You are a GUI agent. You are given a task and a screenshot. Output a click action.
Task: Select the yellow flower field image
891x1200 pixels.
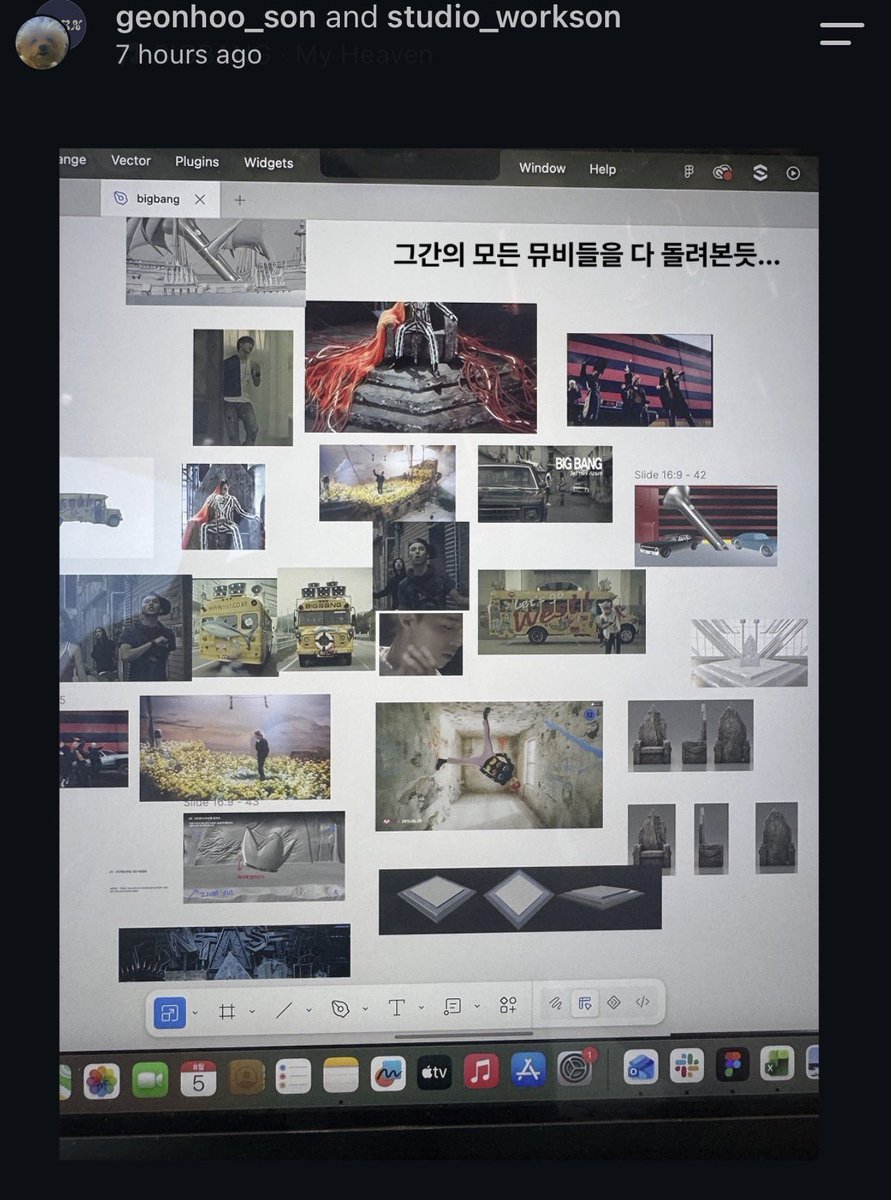click(x=235, y=748)
